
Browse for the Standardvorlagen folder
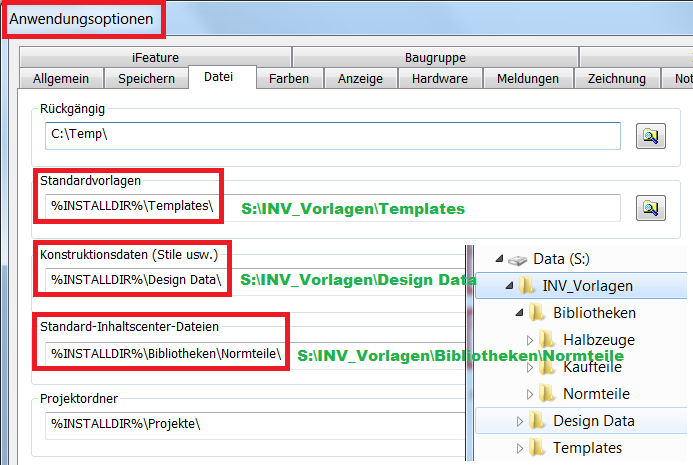point(651,208)
